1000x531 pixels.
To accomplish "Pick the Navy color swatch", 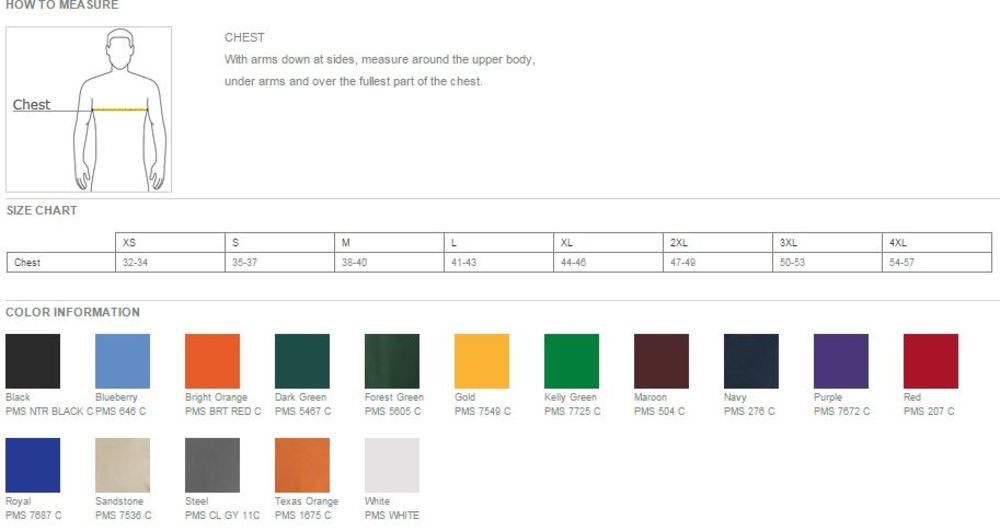I will point(751,361).
